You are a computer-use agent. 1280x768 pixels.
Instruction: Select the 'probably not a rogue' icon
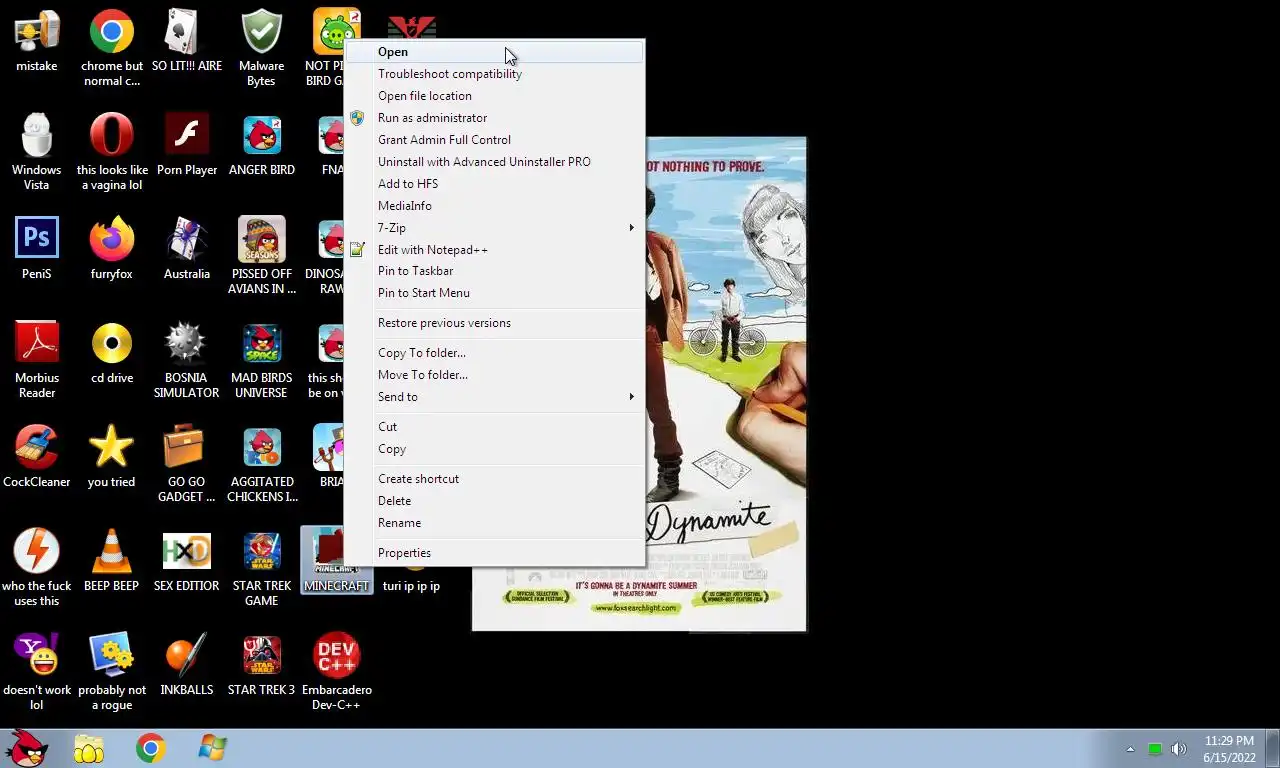click(x=112, y=672)
